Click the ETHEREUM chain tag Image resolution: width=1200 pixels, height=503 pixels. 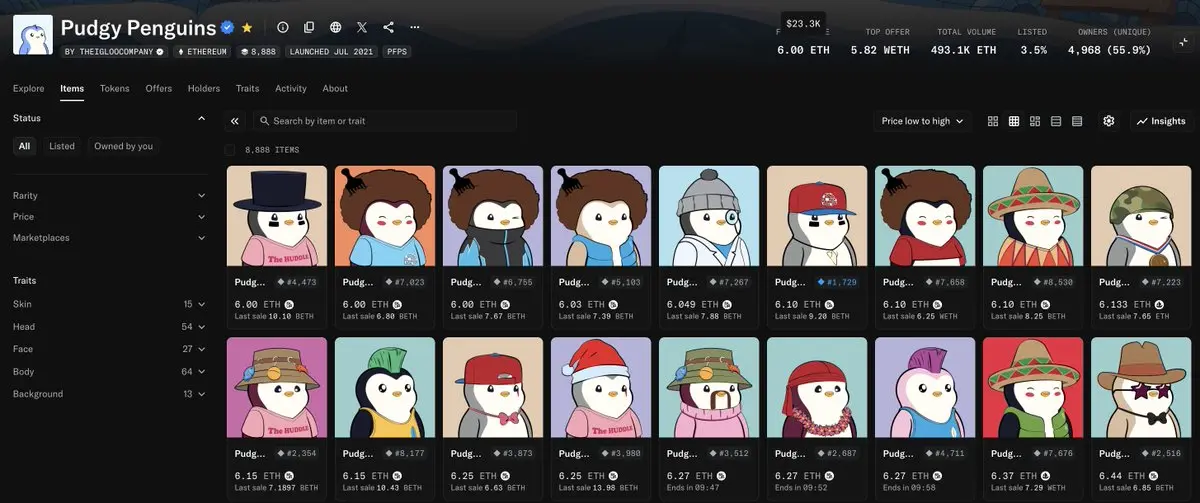tap(201, 51)
